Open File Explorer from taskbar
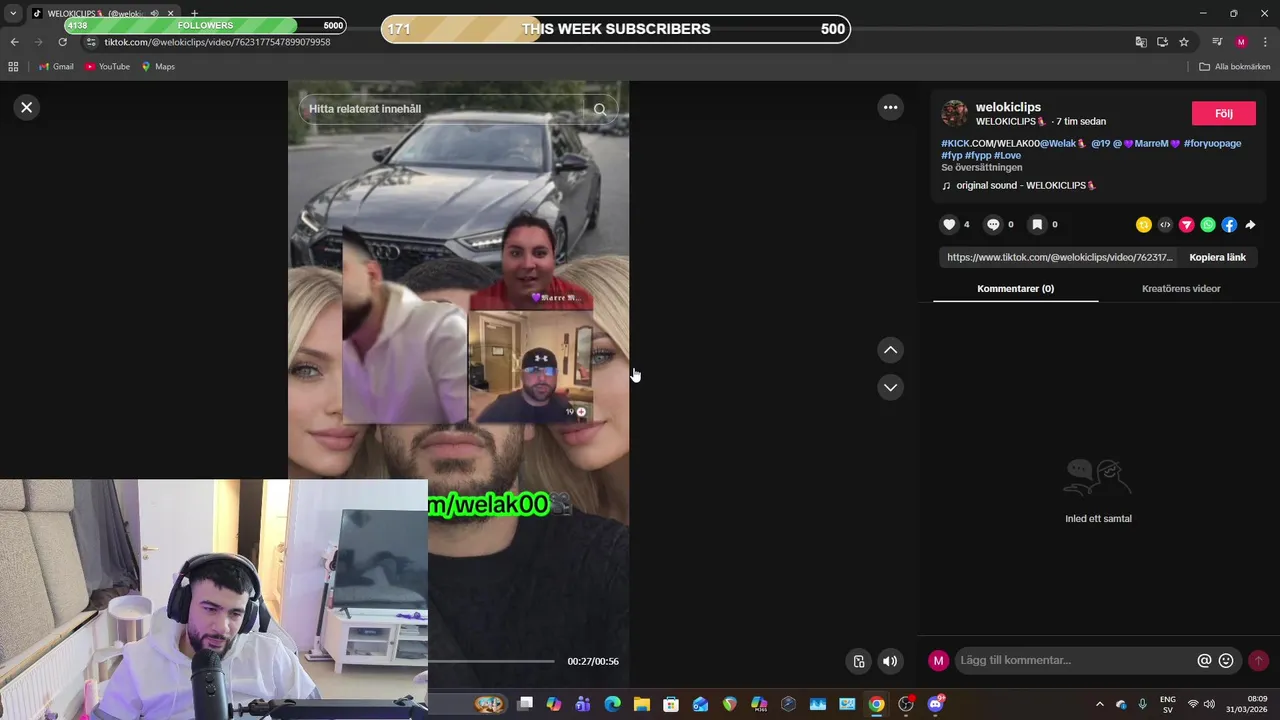 tap(641, 704)
